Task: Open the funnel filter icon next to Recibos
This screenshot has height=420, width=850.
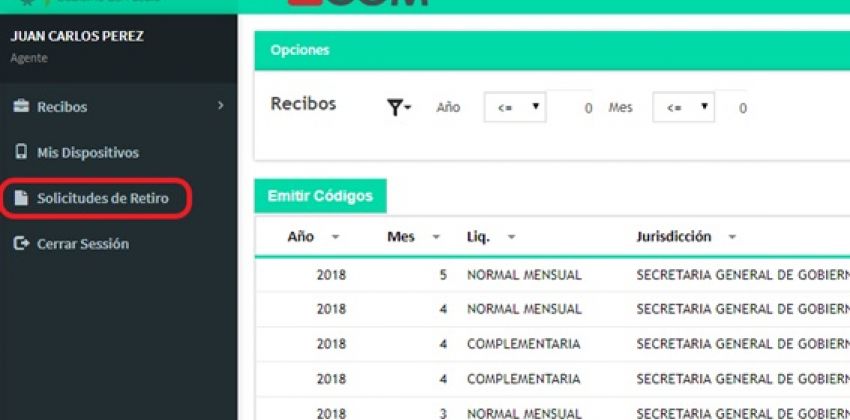Action: pos(399,108)
